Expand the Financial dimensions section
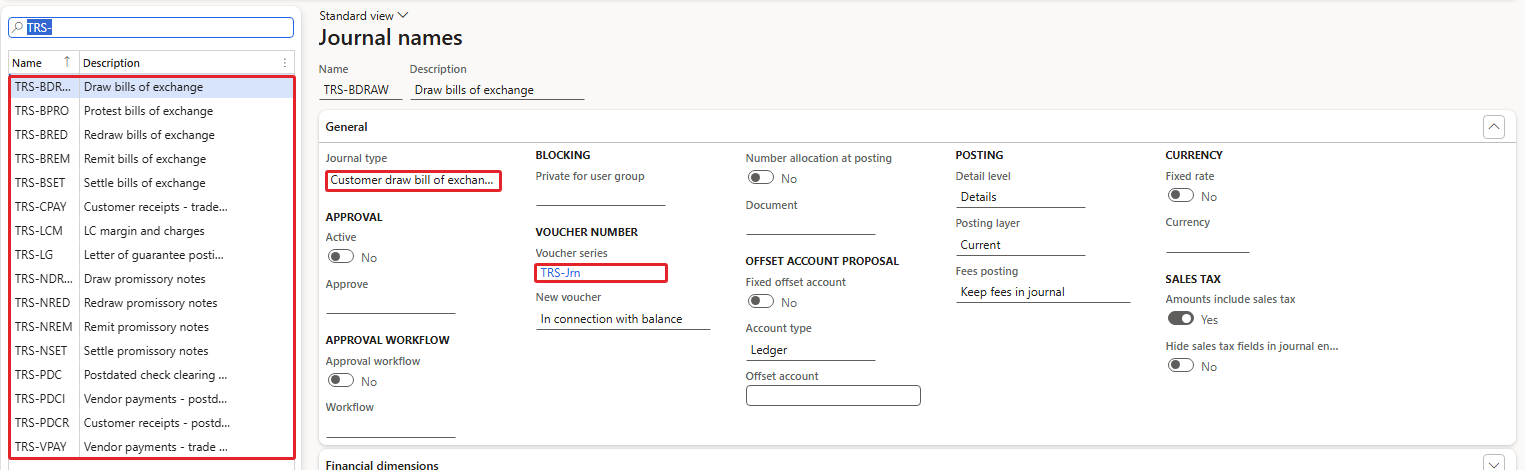This screenshot has height=470, width=1525. pyautogui.click(x=1493, y=465)
